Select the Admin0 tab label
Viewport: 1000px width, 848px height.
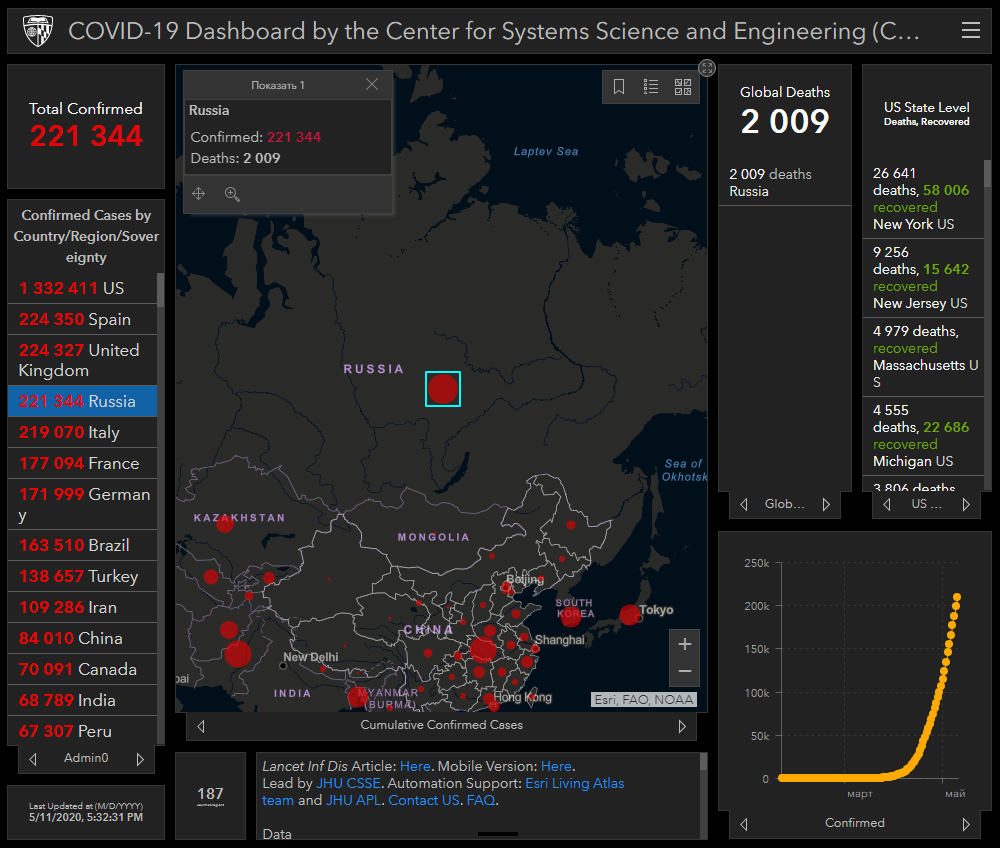[86, 757]
